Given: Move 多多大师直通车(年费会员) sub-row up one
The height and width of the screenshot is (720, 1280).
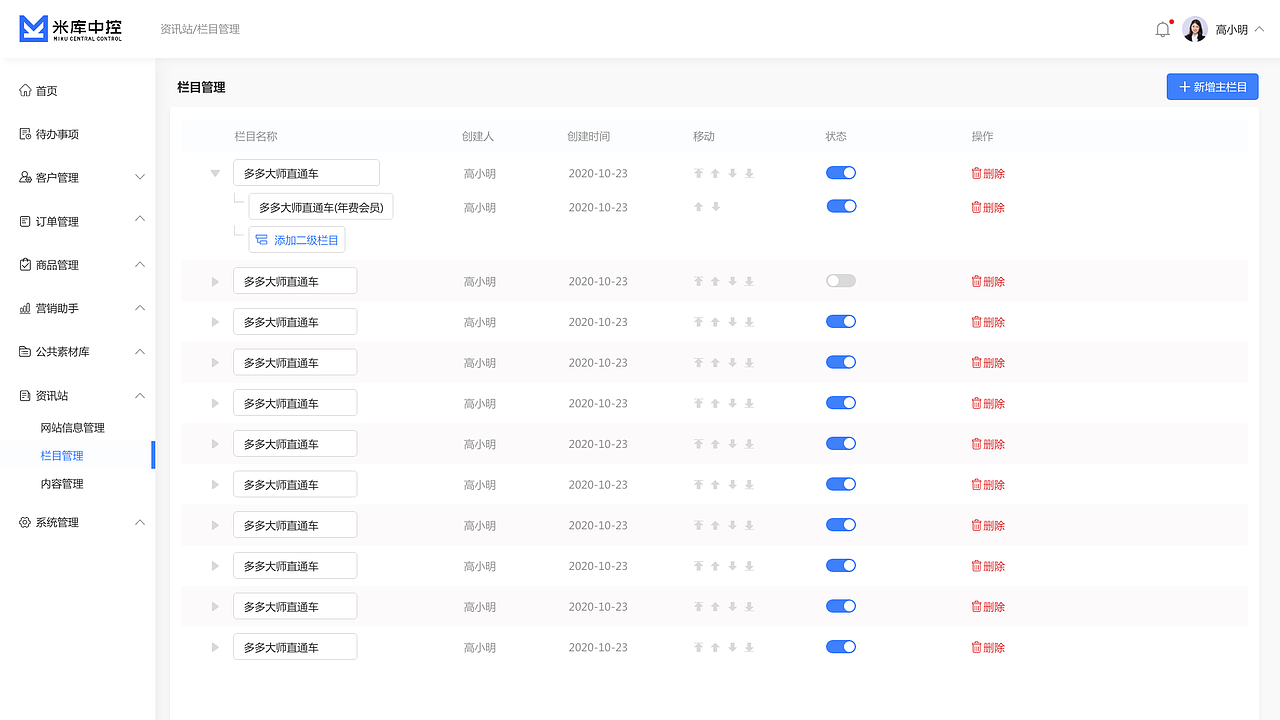Looking at the screenshot, I should (x=699, y=208).
